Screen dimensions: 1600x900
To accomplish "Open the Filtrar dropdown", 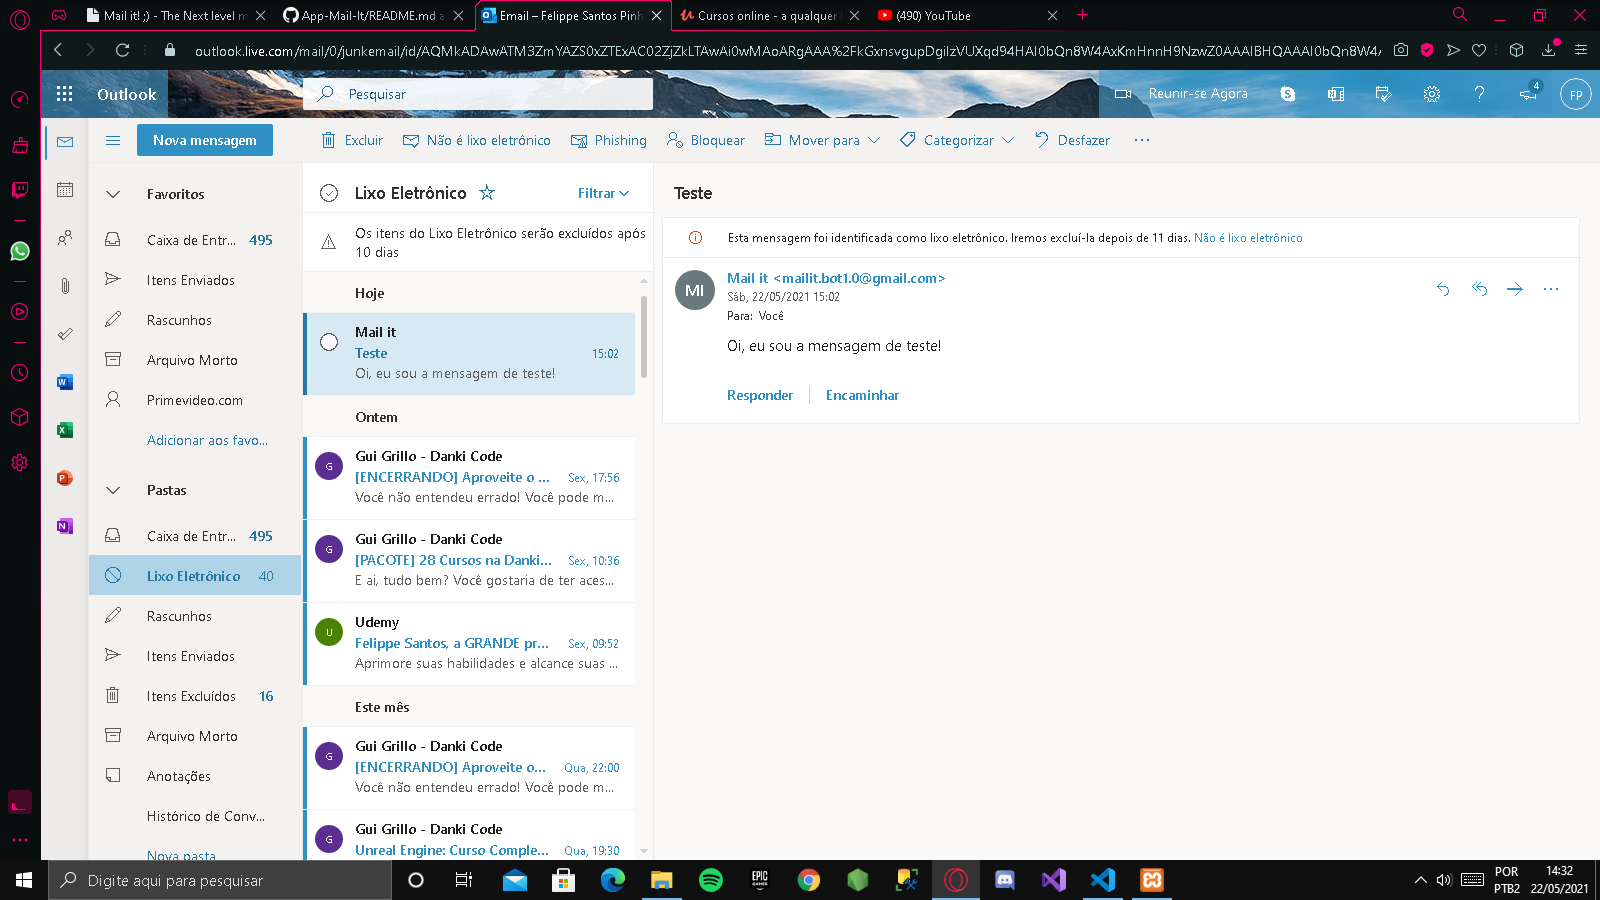I will pyautogui.click(x=603, y=193).
